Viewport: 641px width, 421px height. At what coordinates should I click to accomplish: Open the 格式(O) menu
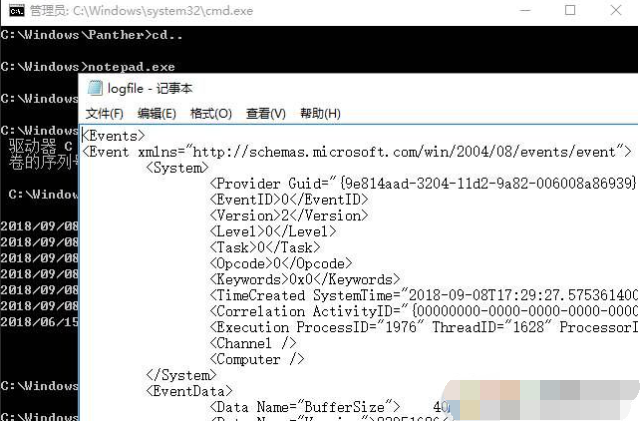(211, 113)
